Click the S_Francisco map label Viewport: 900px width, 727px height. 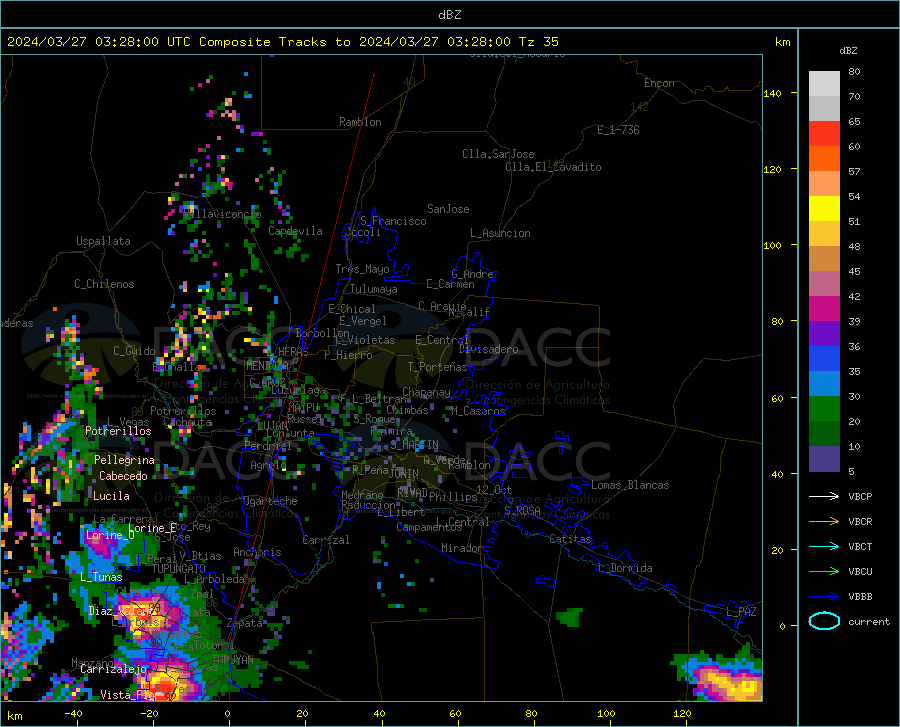[393, 221]
